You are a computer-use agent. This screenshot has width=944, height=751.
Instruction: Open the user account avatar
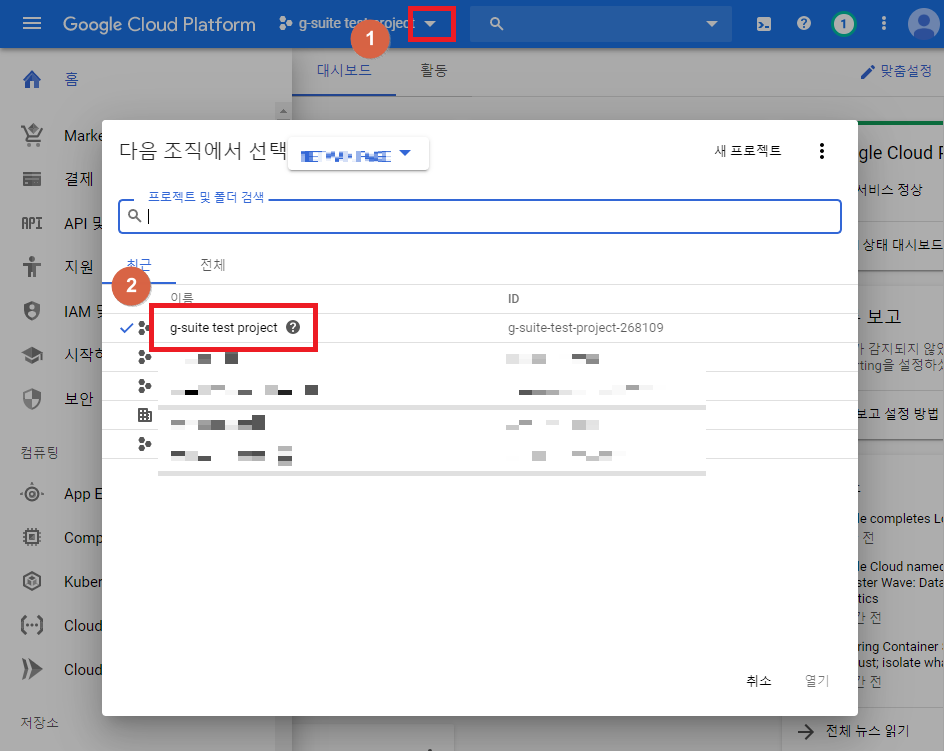(x=923, y=24)
